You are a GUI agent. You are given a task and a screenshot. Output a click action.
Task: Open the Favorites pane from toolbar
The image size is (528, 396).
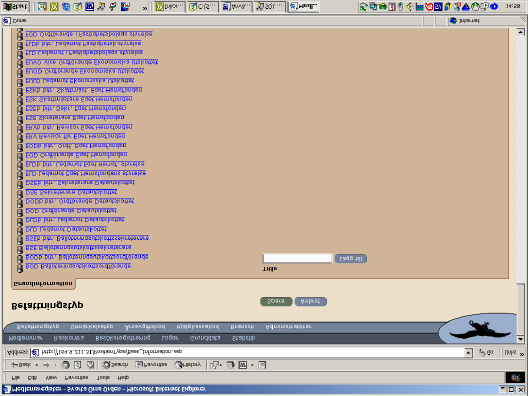click(151, 365)
